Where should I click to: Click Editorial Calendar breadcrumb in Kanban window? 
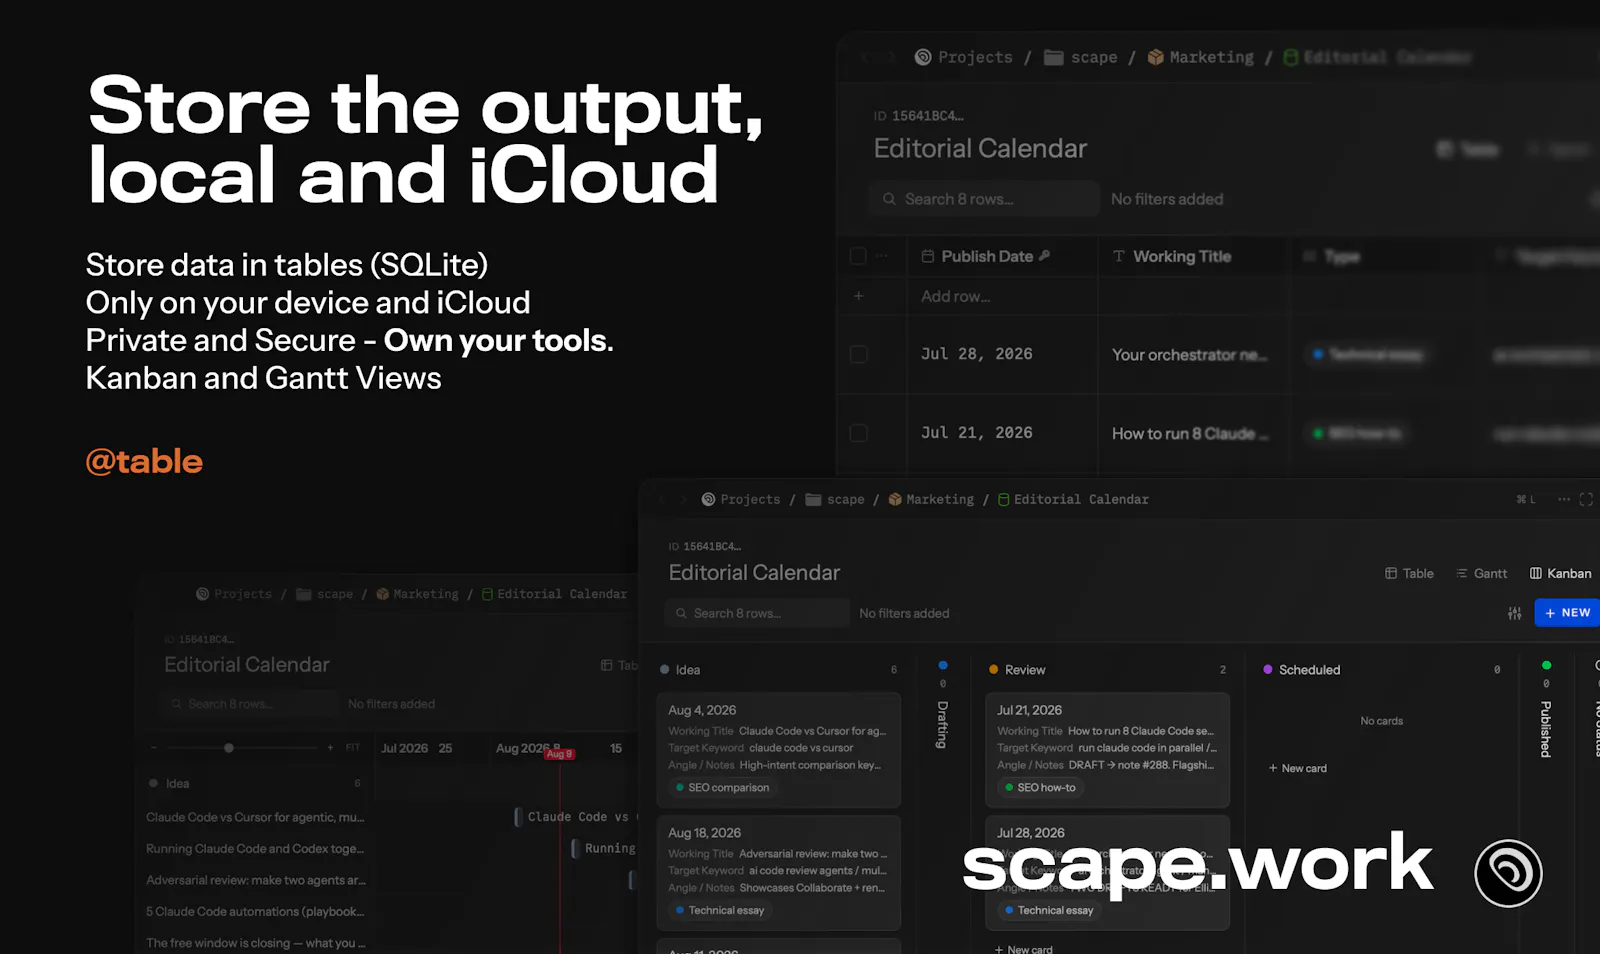[x=1081, y=499]
